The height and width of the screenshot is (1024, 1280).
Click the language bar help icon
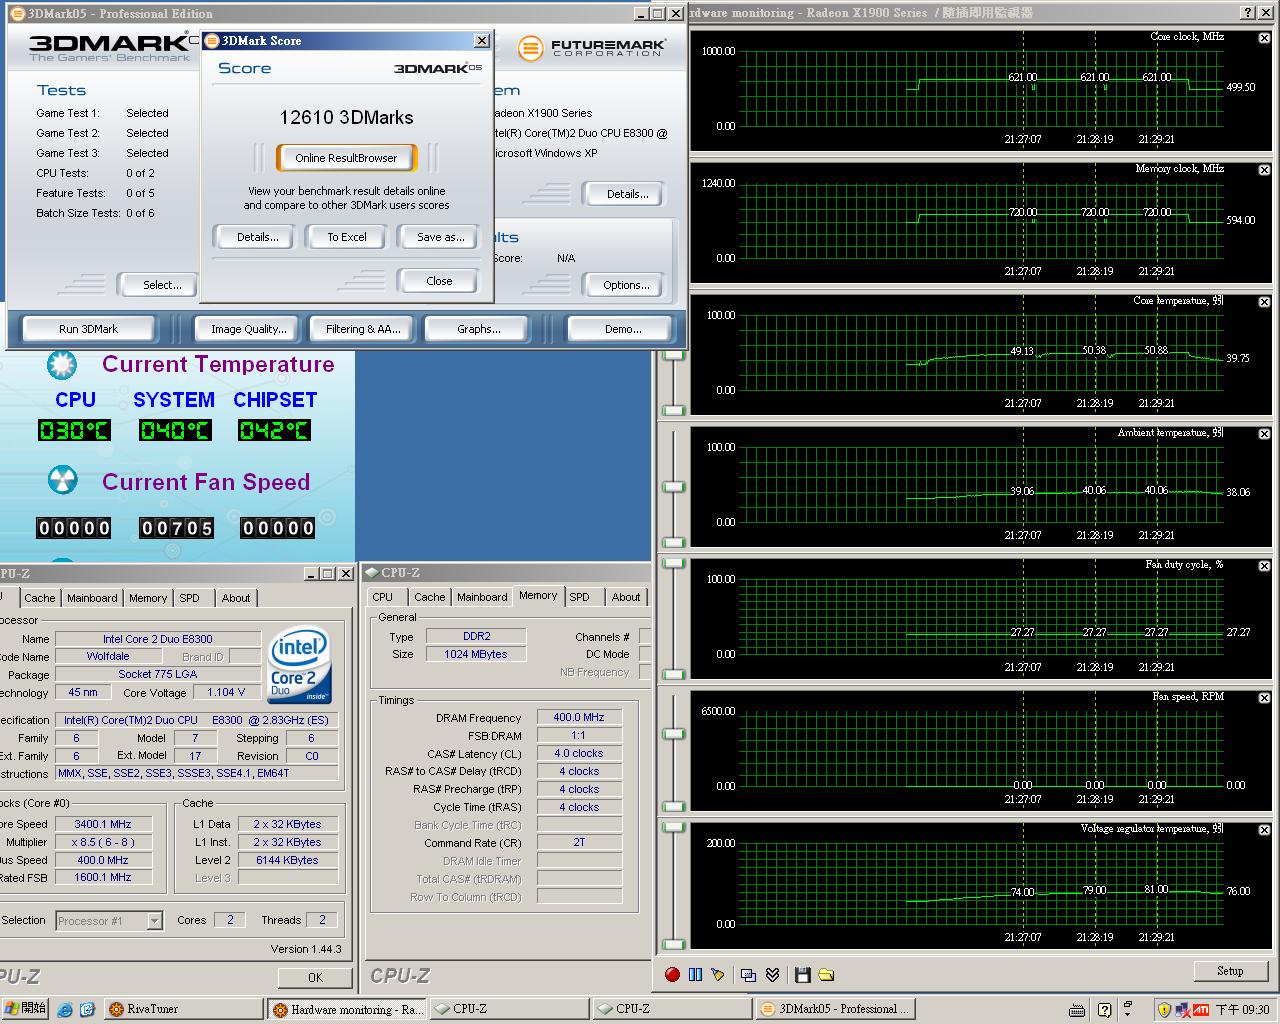click(1104, 1010)
